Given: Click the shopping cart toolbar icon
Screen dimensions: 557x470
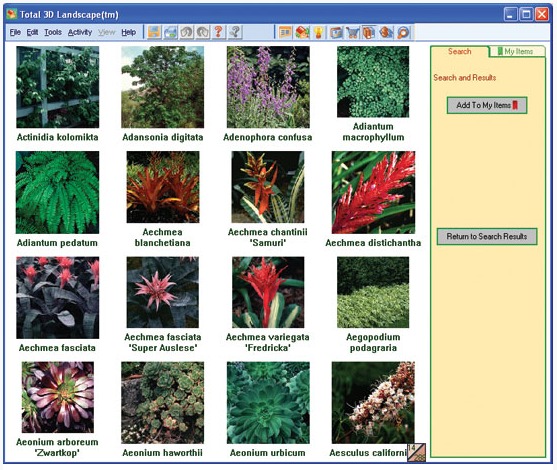Looking at the screenshot, I should tap(352, 32).
